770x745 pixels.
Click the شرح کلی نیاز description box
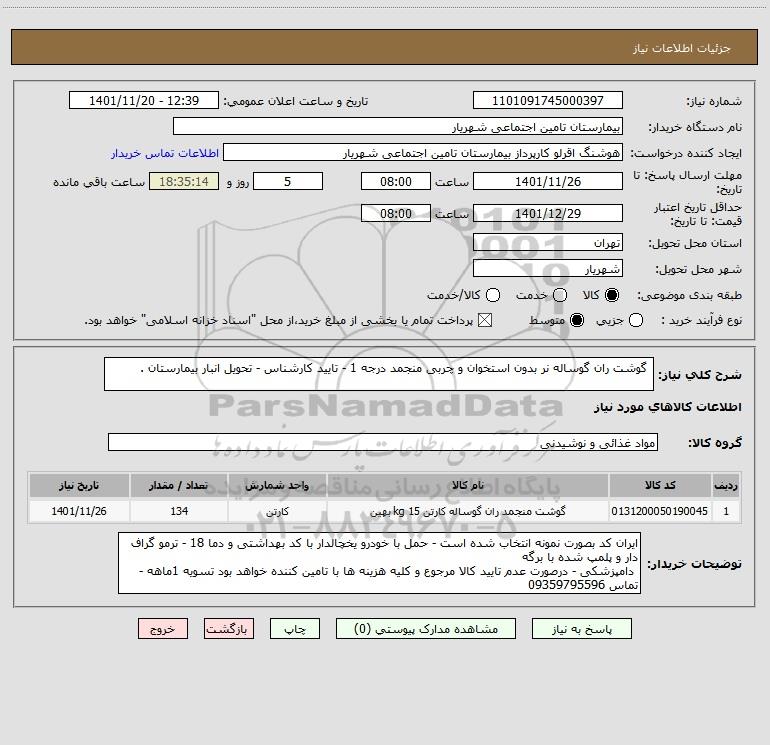point(379,374)
